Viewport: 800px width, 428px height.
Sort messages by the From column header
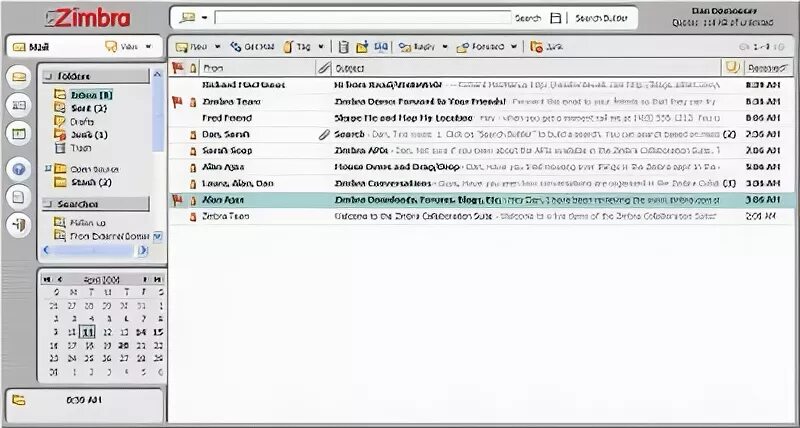tap(258, 68)
